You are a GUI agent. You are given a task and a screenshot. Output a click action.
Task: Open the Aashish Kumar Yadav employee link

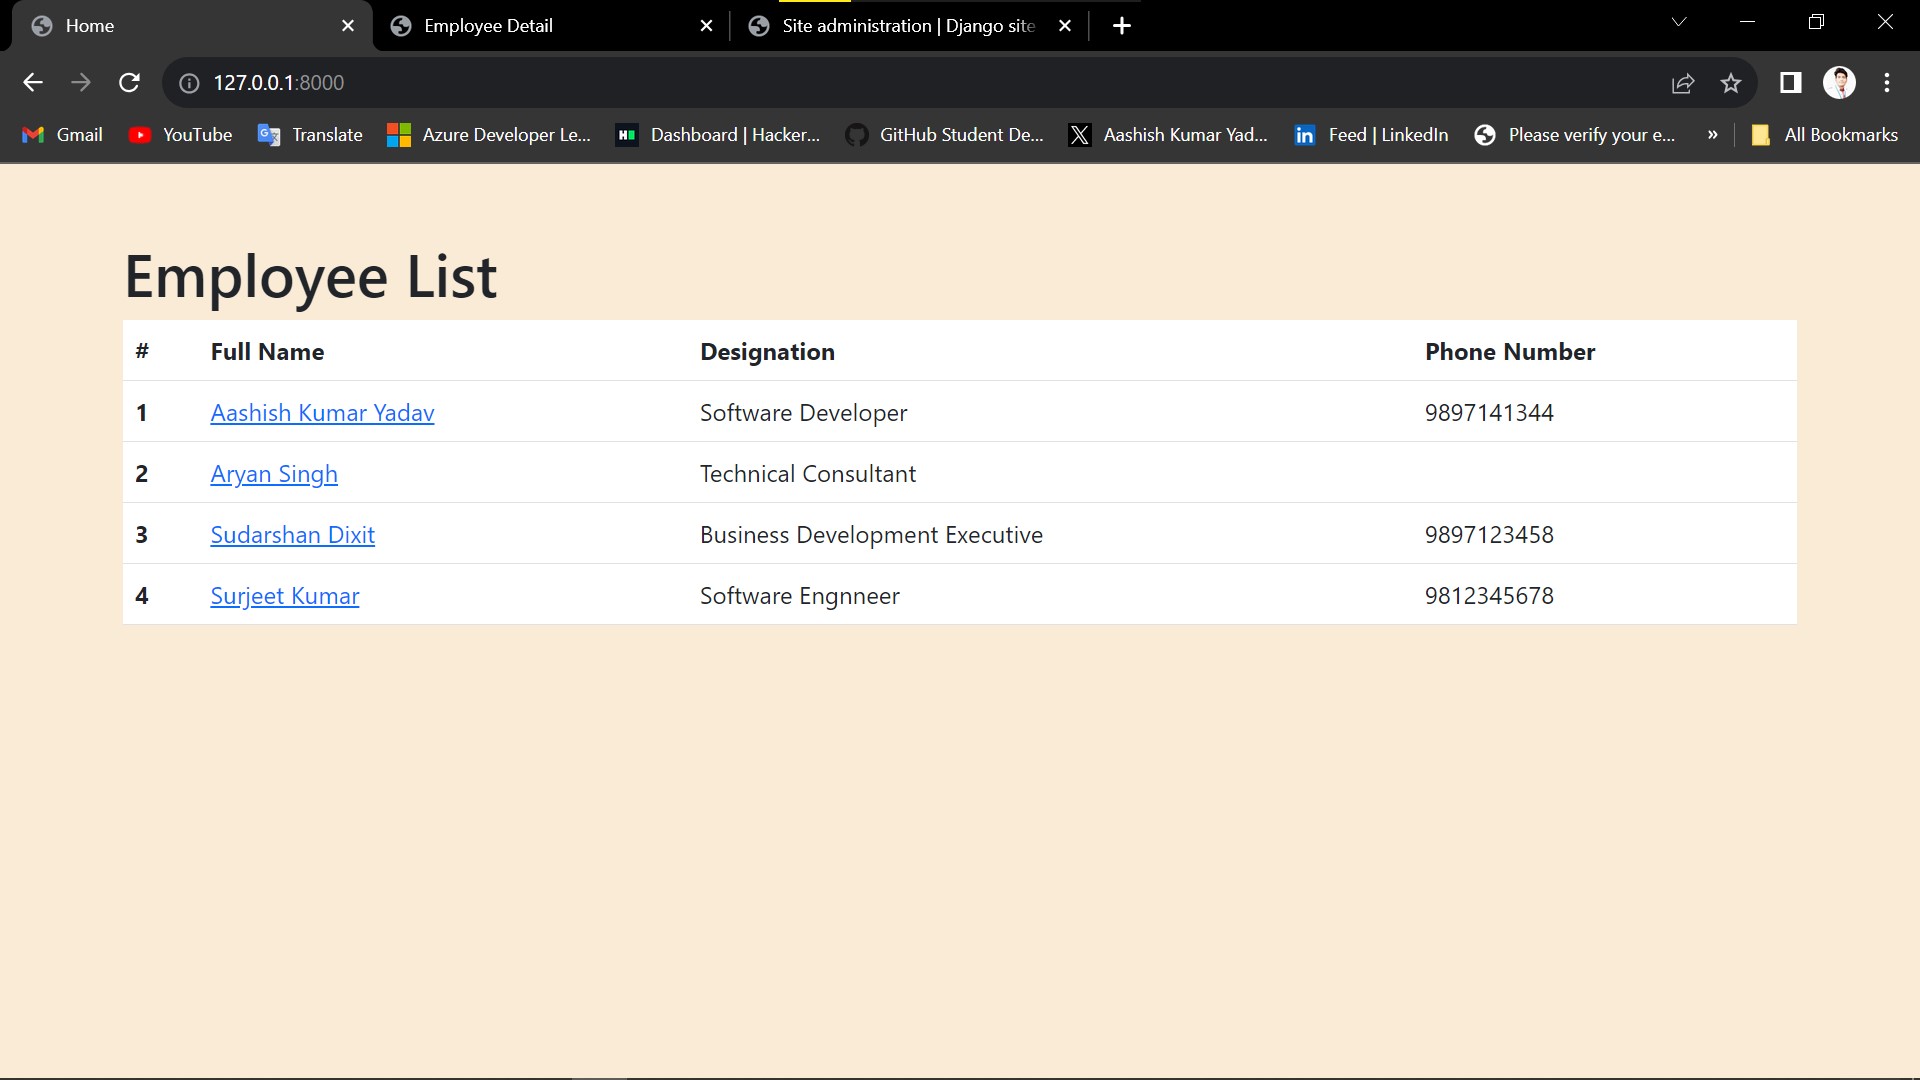pos(322,412)
